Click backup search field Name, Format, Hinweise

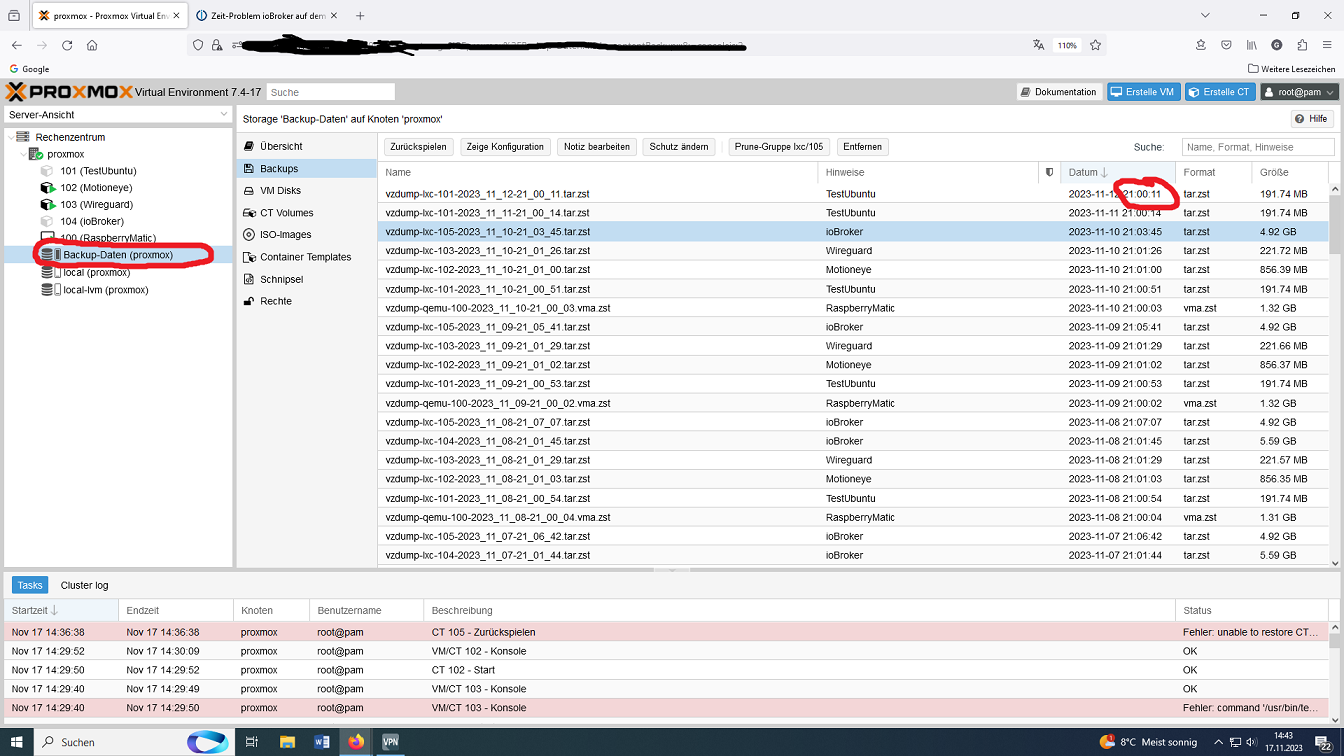tap(1257, 147)
